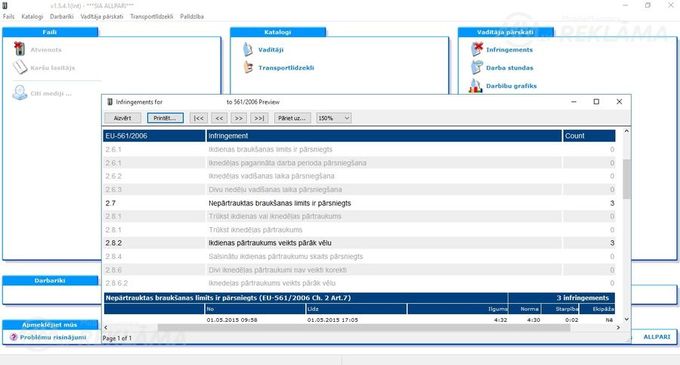Select the Vadītāja pārskati panel tab

point(505,32)
